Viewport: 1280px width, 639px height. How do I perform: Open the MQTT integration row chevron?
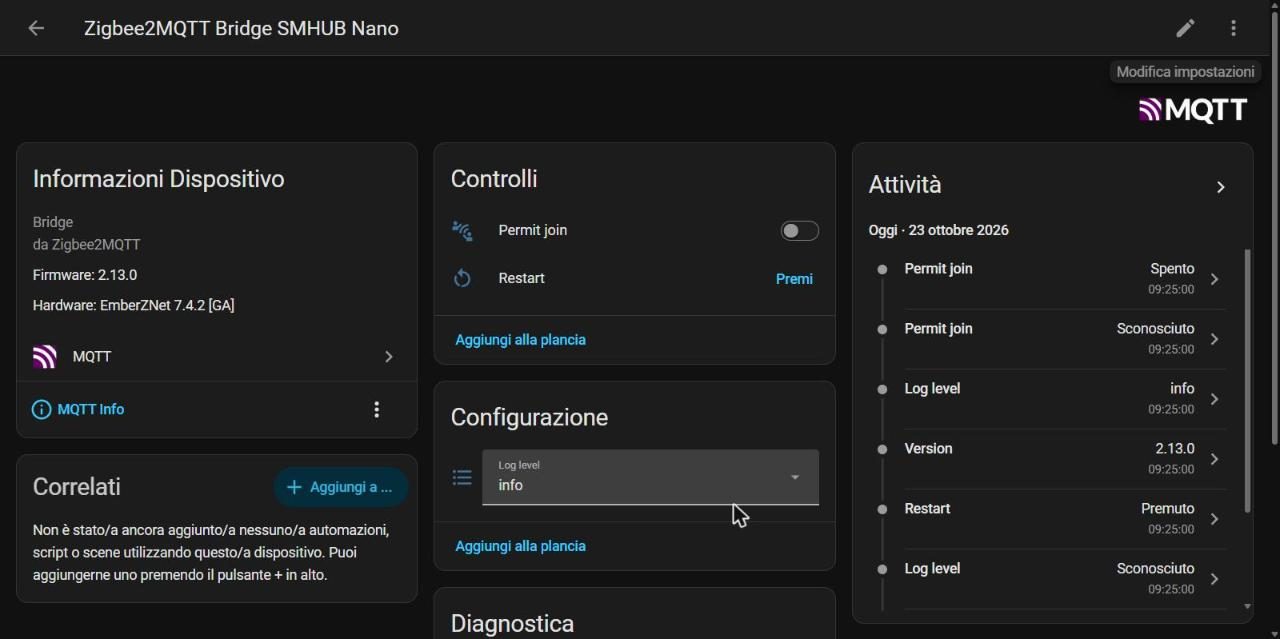389,357
